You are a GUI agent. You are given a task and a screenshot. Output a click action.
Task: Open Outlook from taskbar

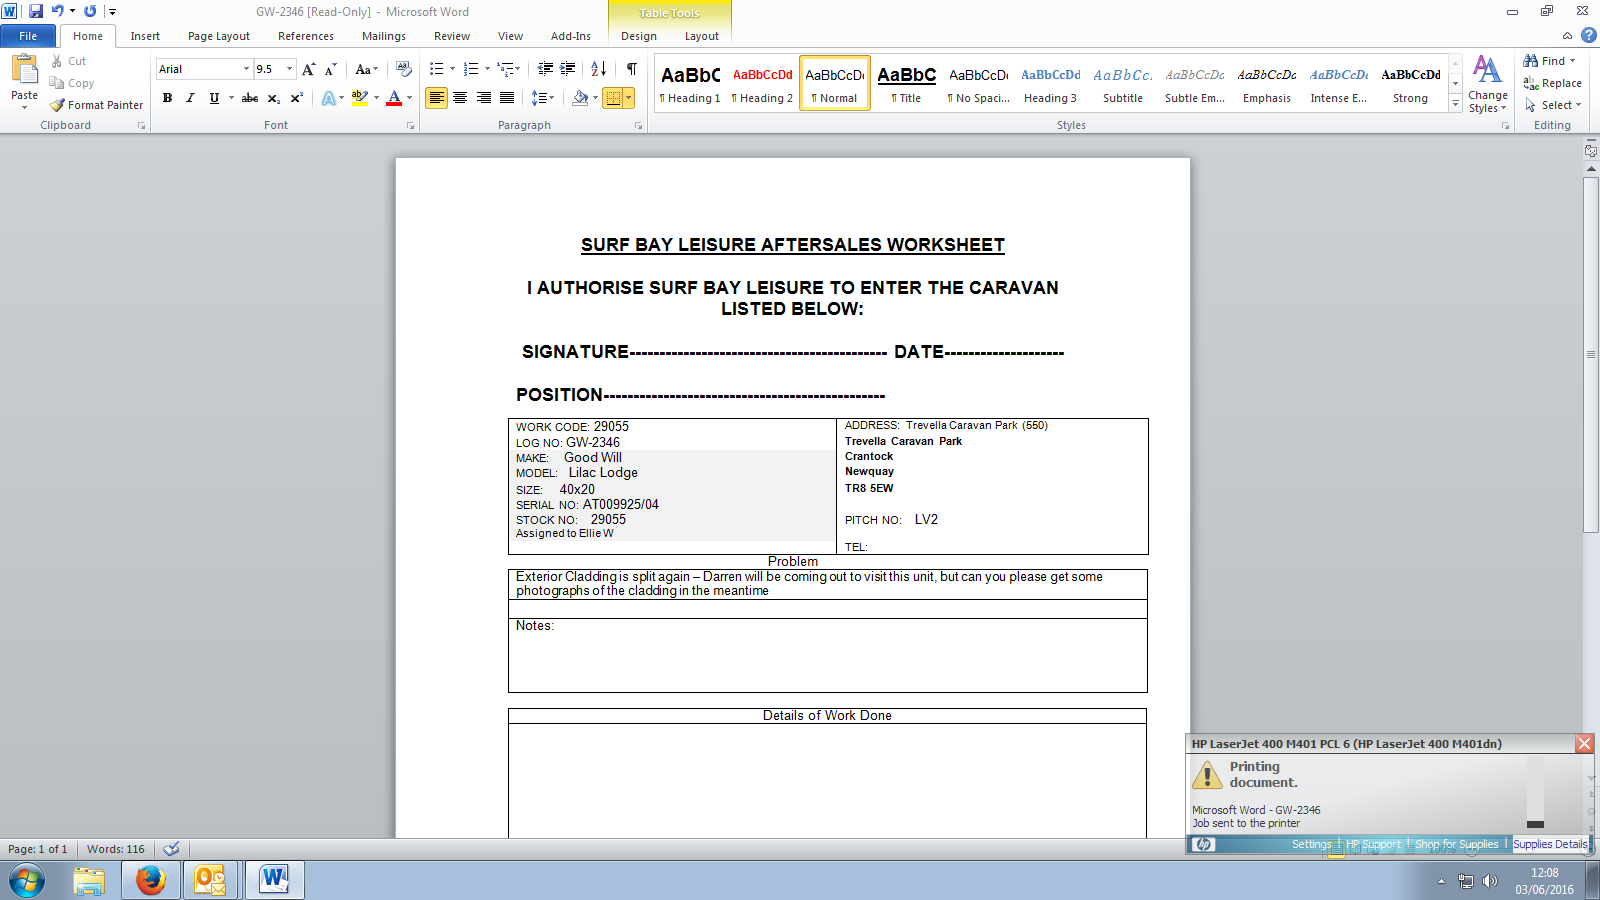coord(210,880)
